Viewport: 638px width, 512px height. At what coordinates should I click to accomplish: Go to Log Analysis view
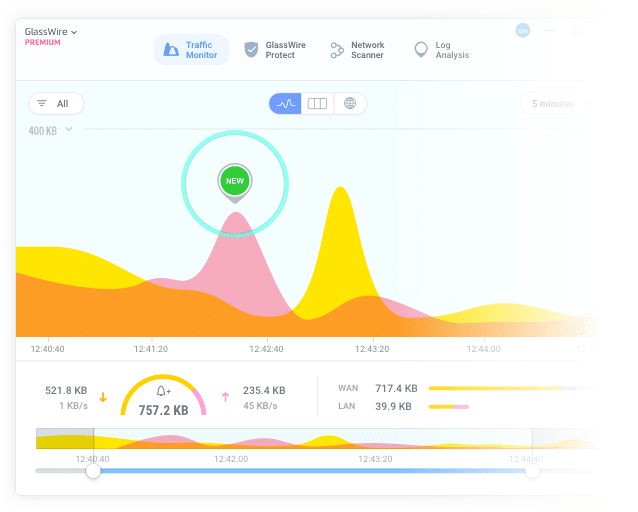(440, 50)
